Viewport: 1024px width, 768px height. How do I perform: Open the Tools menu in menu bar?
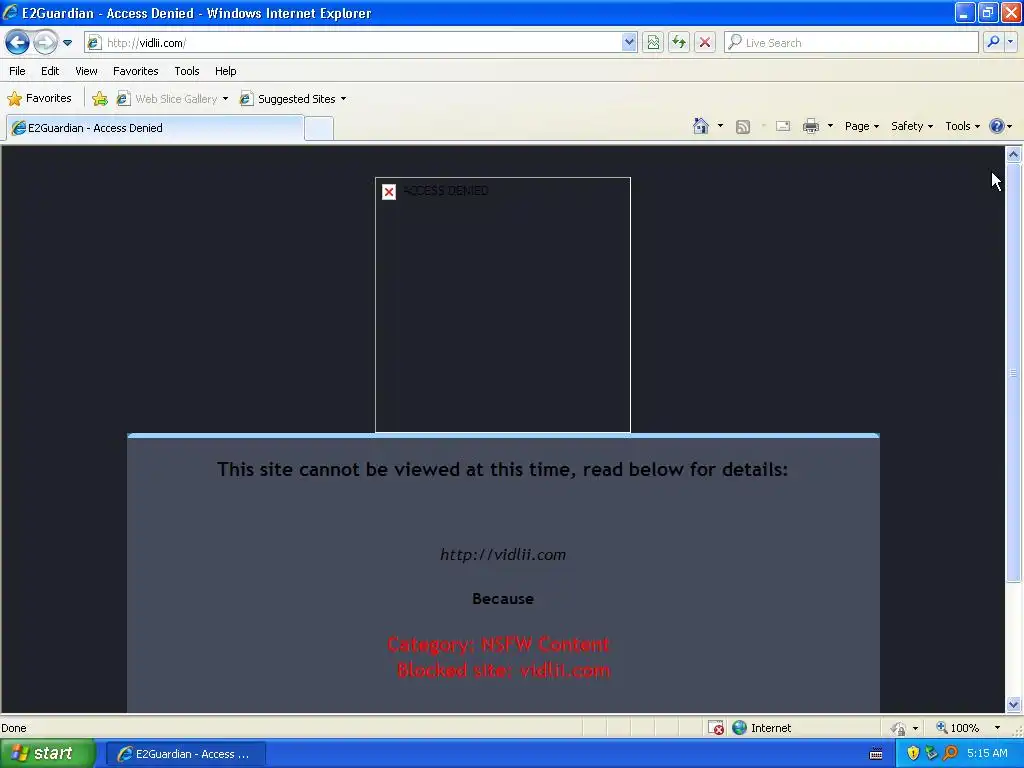(187, 71)
